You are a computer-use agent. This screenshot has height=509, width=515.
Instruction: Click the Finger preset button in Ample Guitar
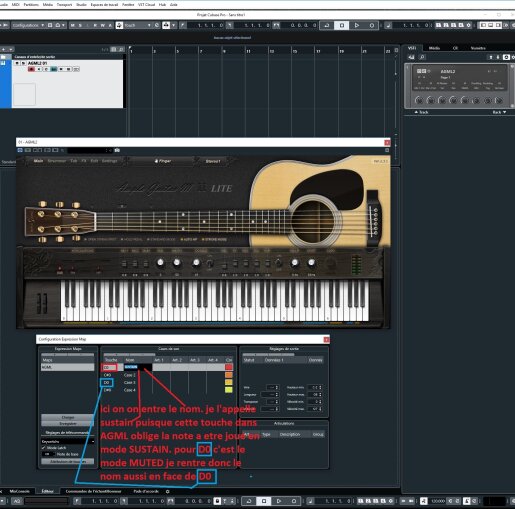163,161
